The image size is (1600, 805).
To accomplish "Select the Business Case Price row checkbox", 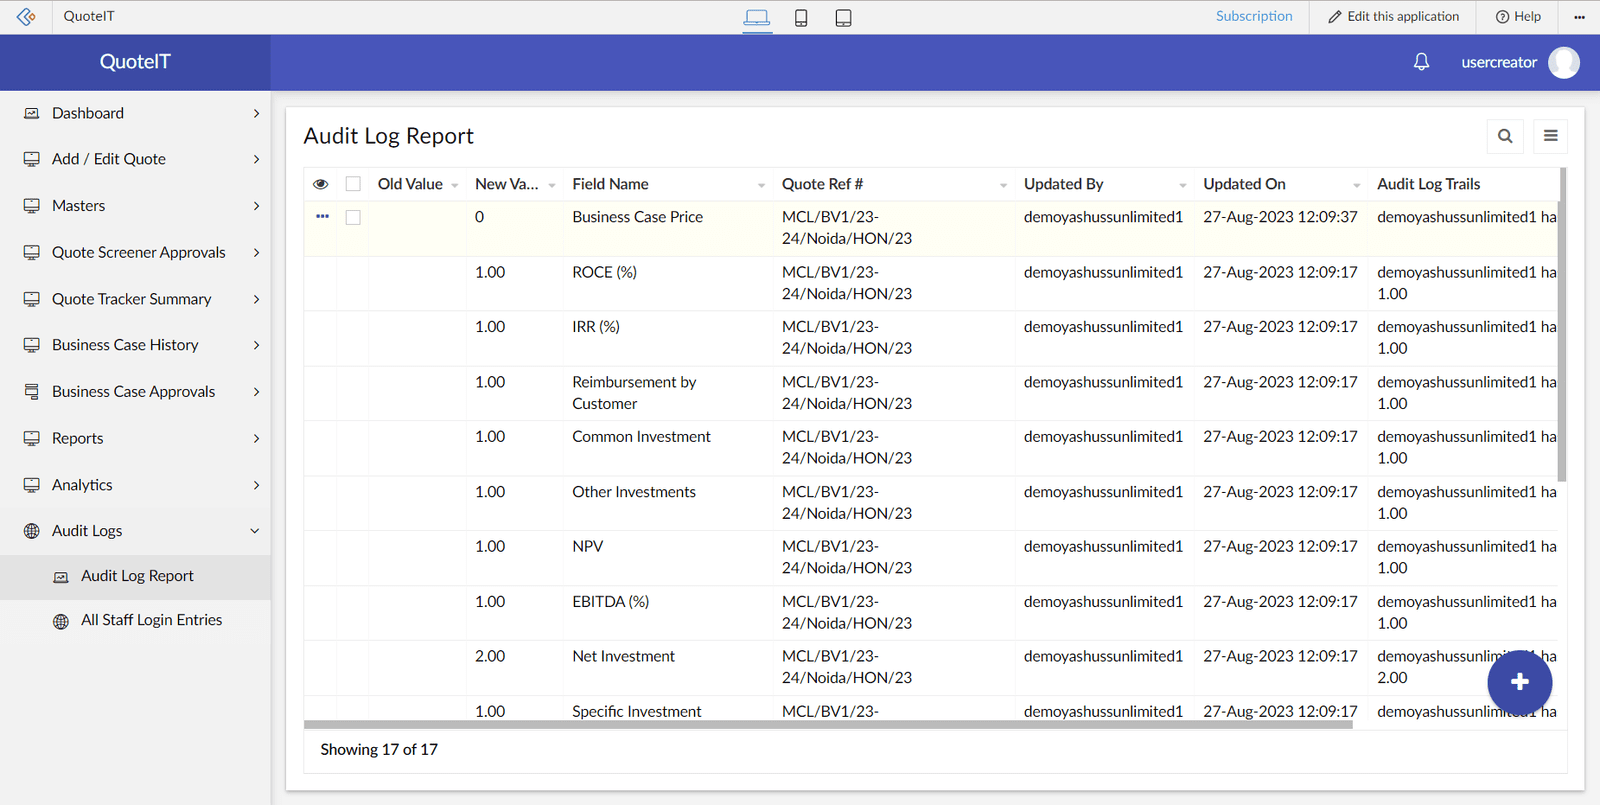I will 353,217.
